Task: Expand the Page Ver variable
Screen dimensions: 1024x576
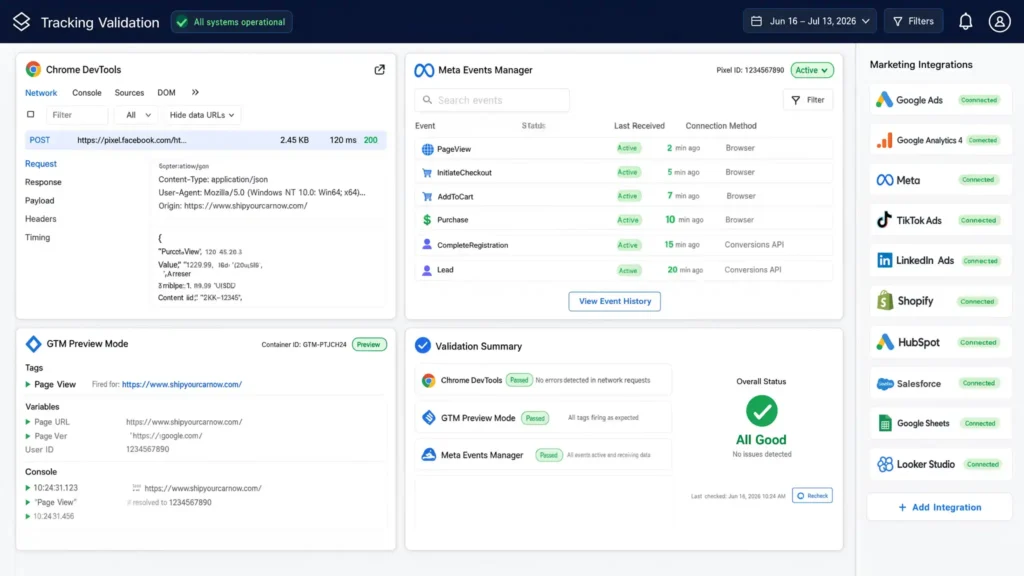Action: [x=28, y=436]
